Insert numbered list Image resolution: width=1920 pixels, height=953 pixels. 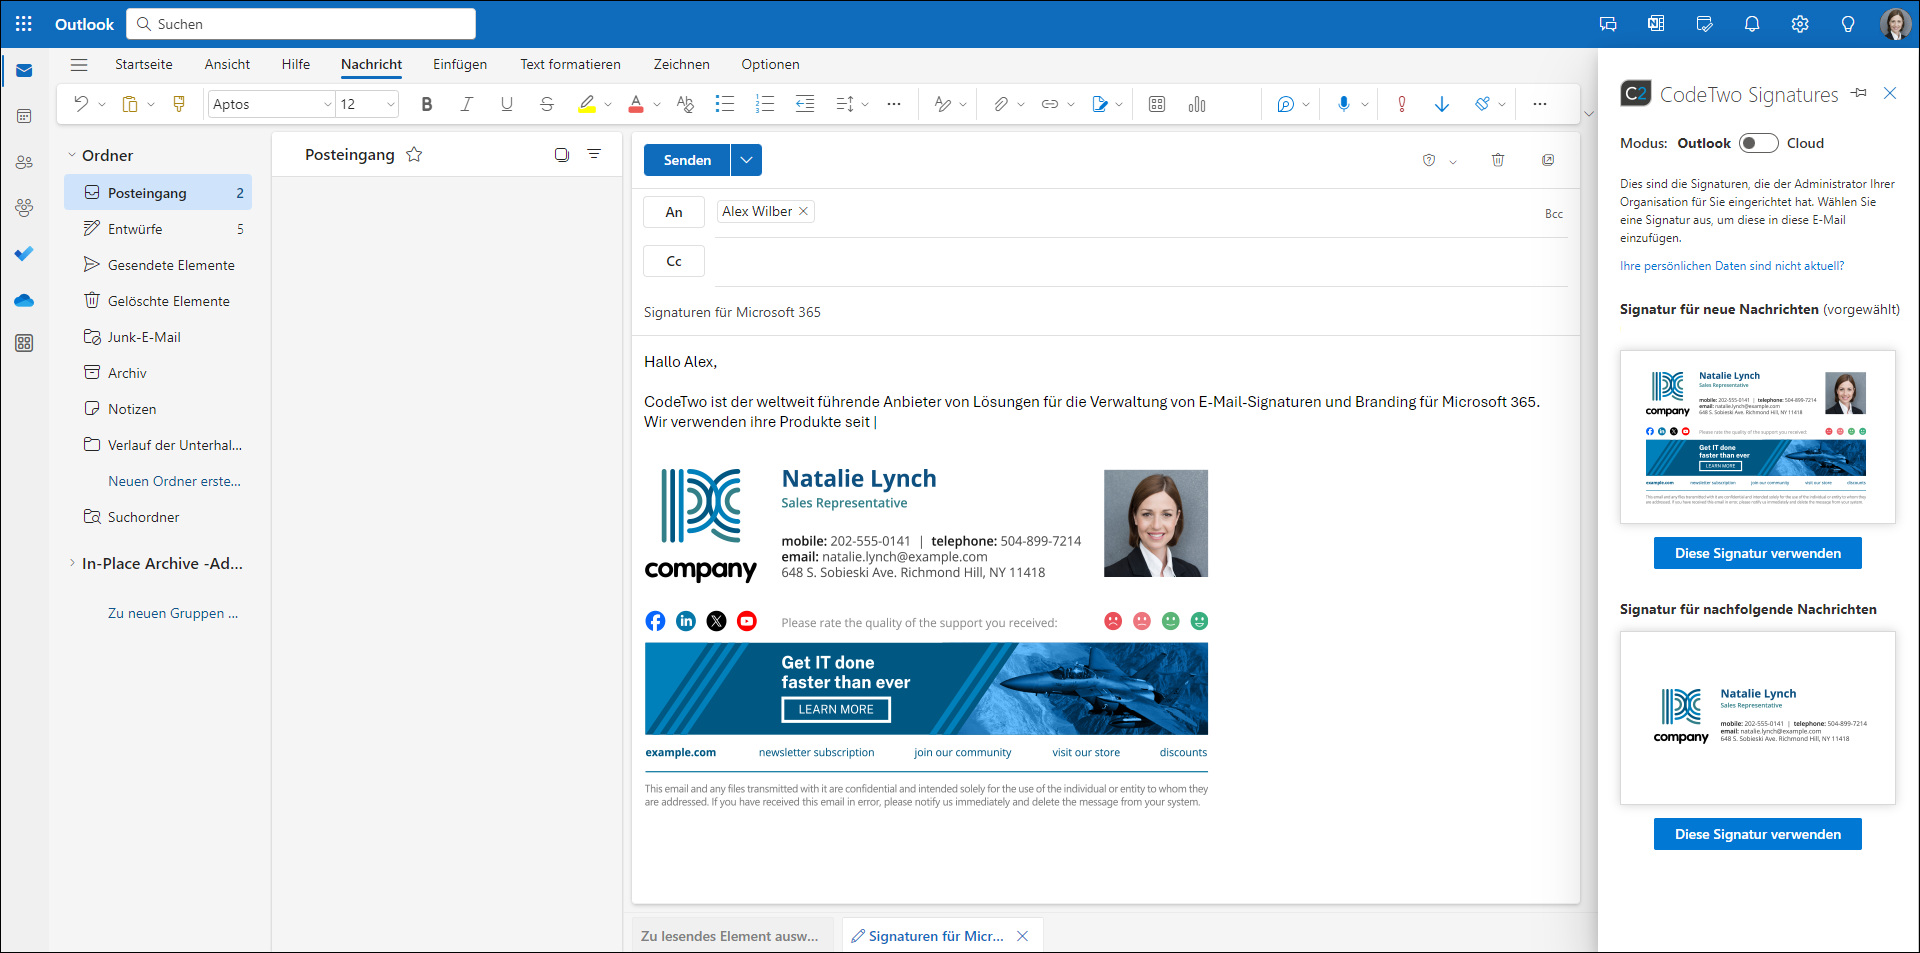click(x=765, y=104)
